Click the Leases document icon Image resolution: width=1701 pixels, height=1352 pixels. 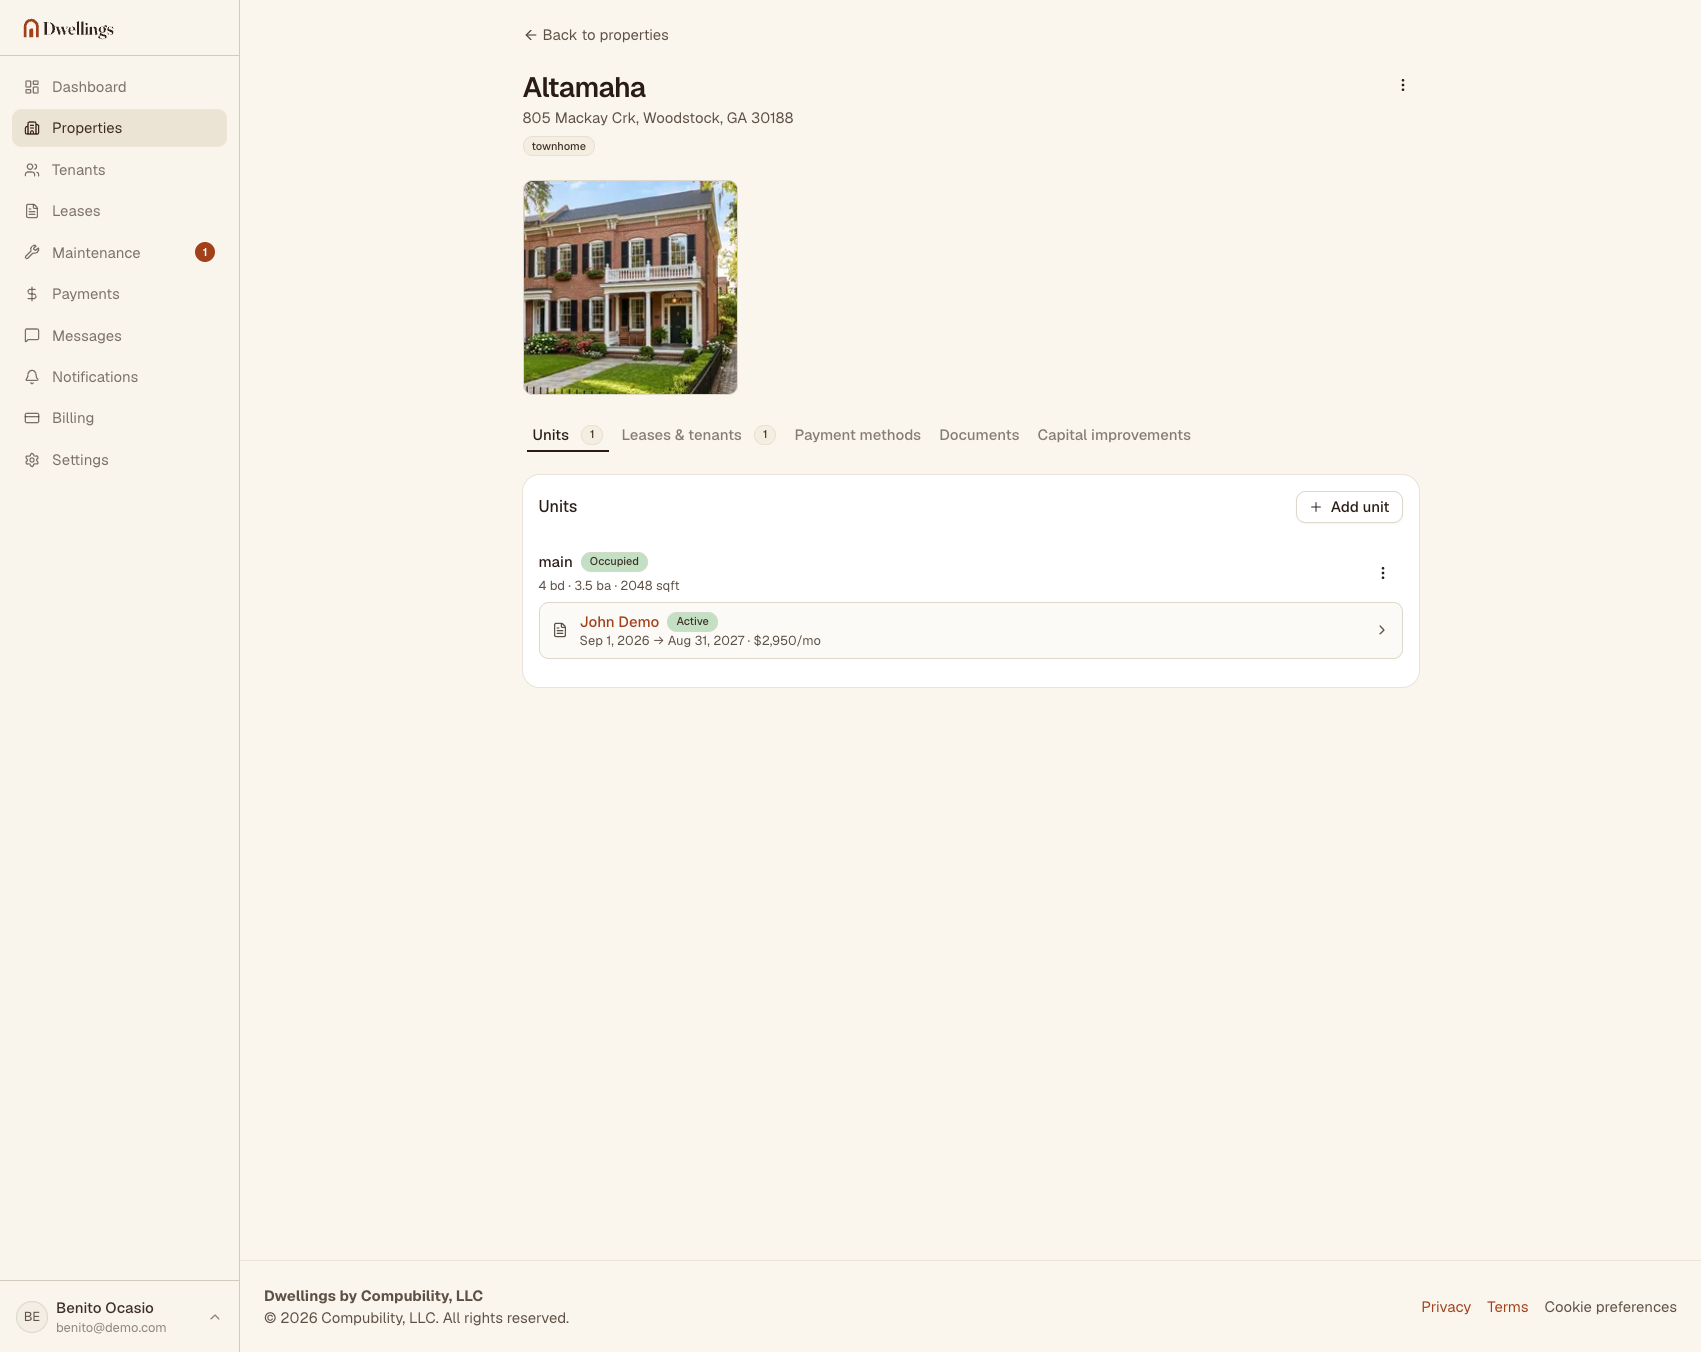click(x=32, y=211)
